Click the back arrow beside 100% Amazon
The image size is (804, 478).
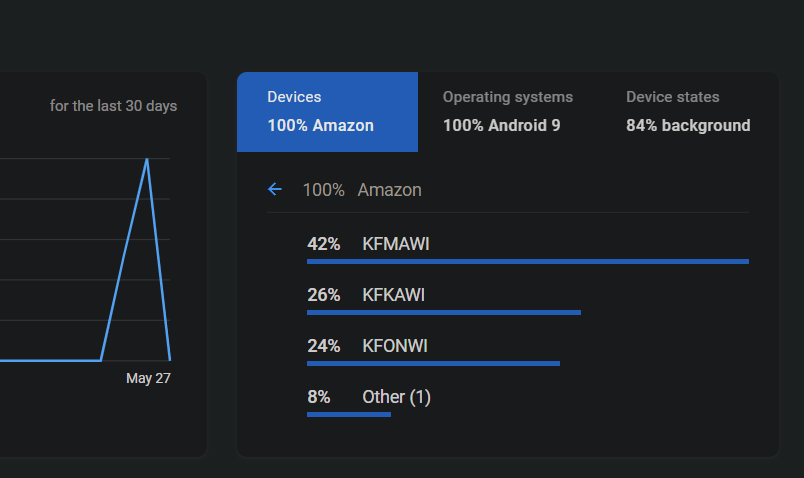click(x=275, y=189)
